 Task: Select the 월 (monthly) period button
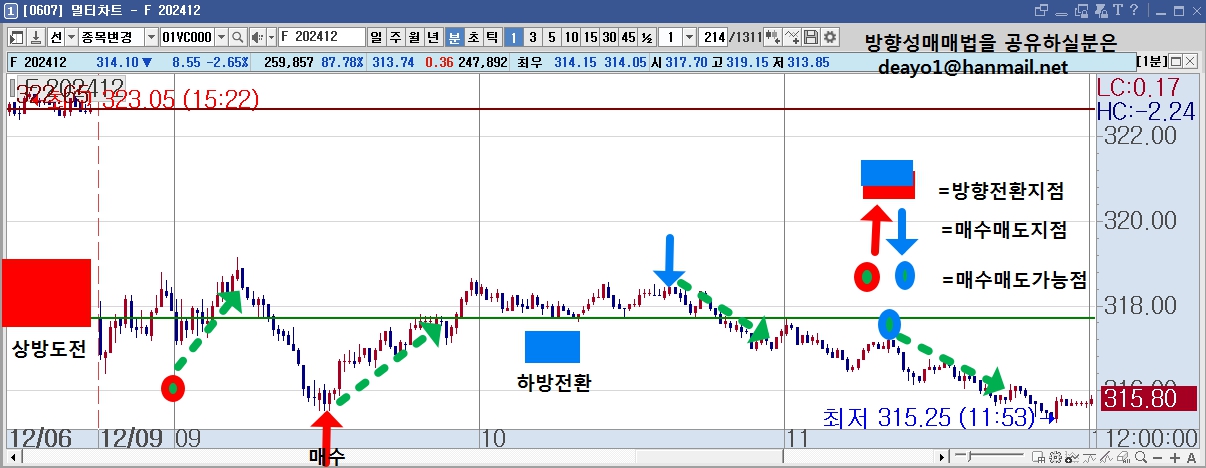(414, 37)
